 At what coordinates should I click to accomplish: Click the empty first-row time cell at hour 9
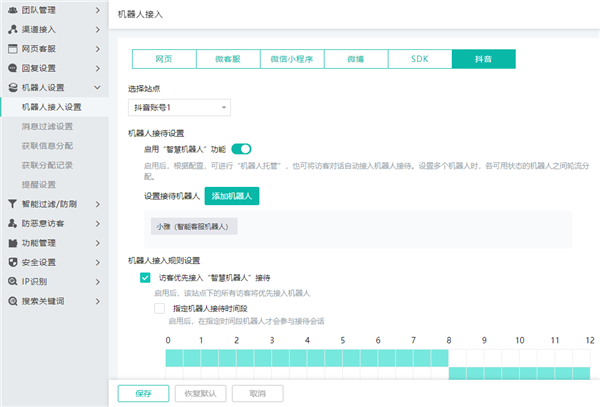[x=493, y=358]
